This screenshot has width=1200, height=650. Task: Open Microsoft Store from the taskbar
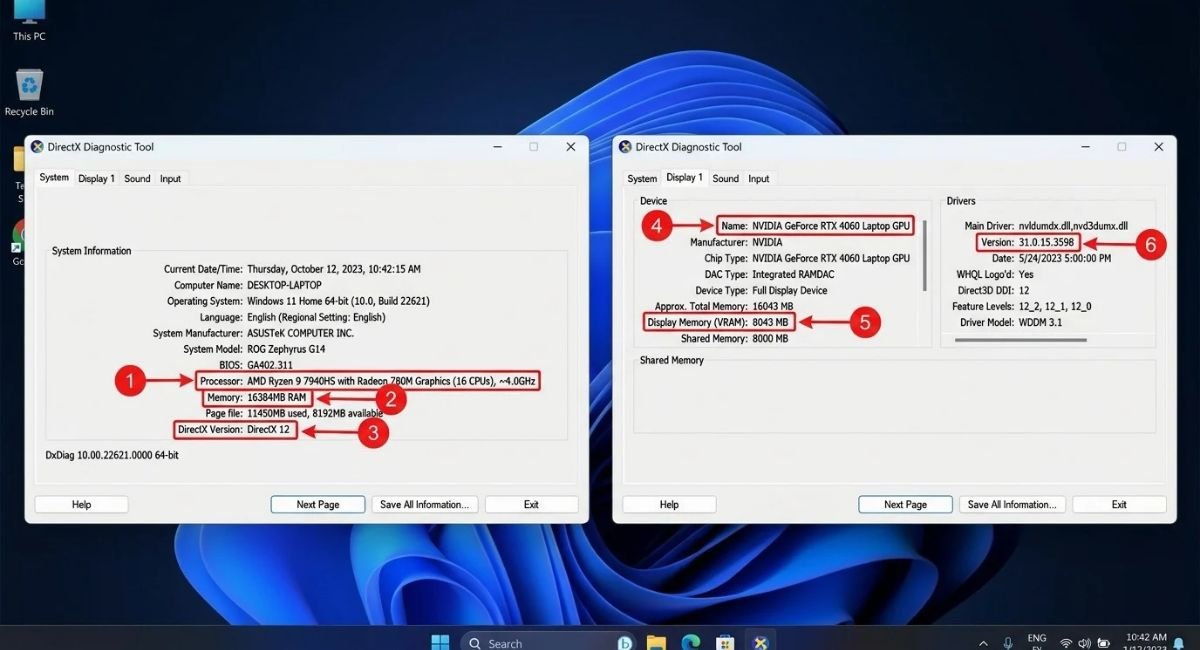(726, 643)
